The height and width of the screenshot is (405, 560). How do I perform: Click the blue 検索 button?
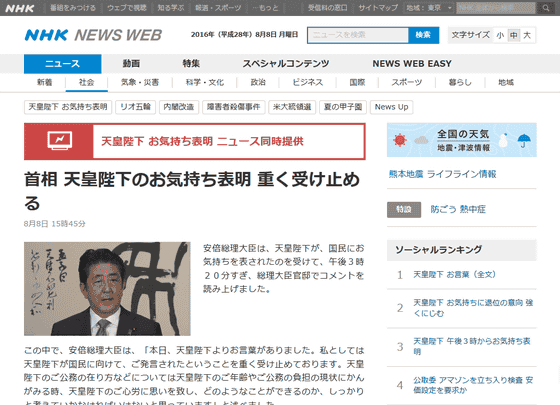pyautogui.click(x=423, y=35)
